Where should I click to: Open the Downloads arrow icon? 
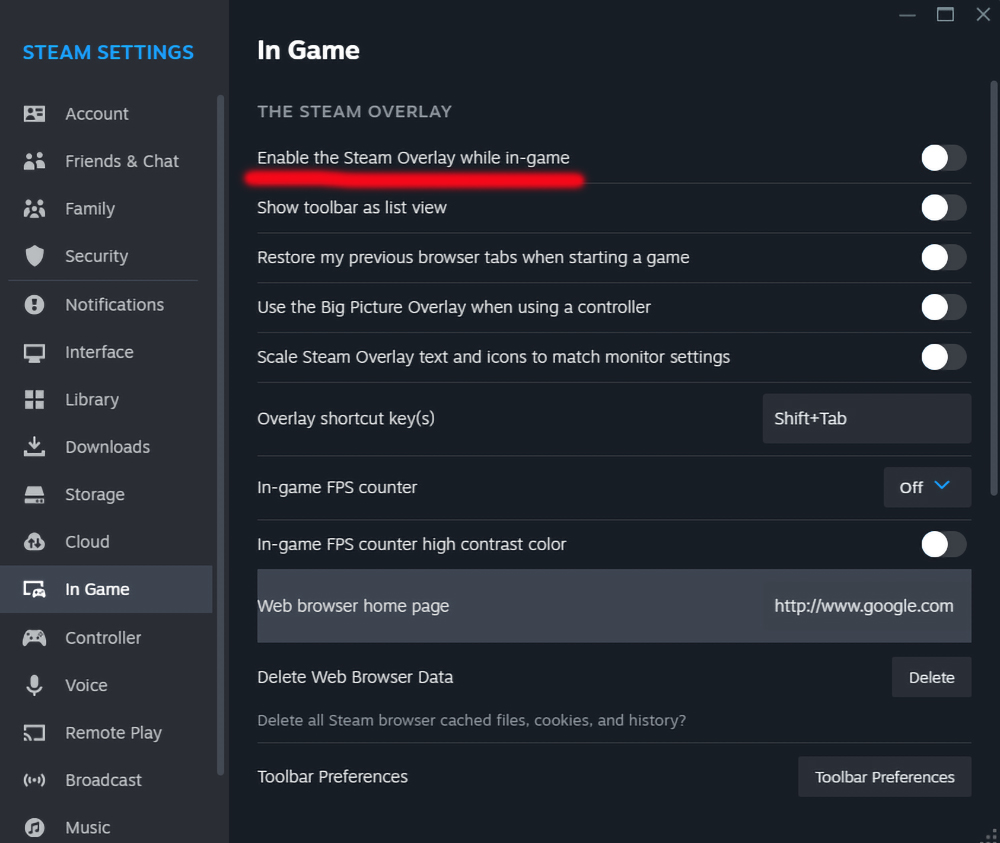click(x=35, y=447)
